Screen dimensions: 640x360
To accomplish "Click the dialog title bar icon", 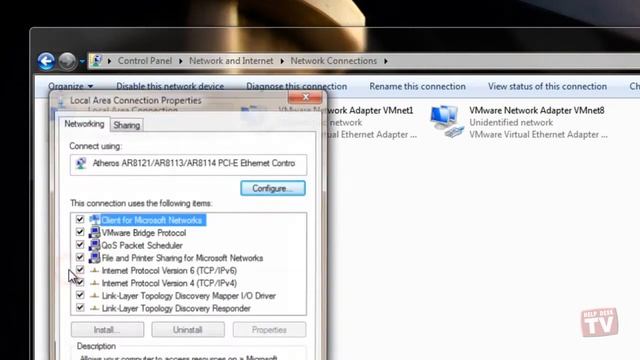I will coord(62,101).
